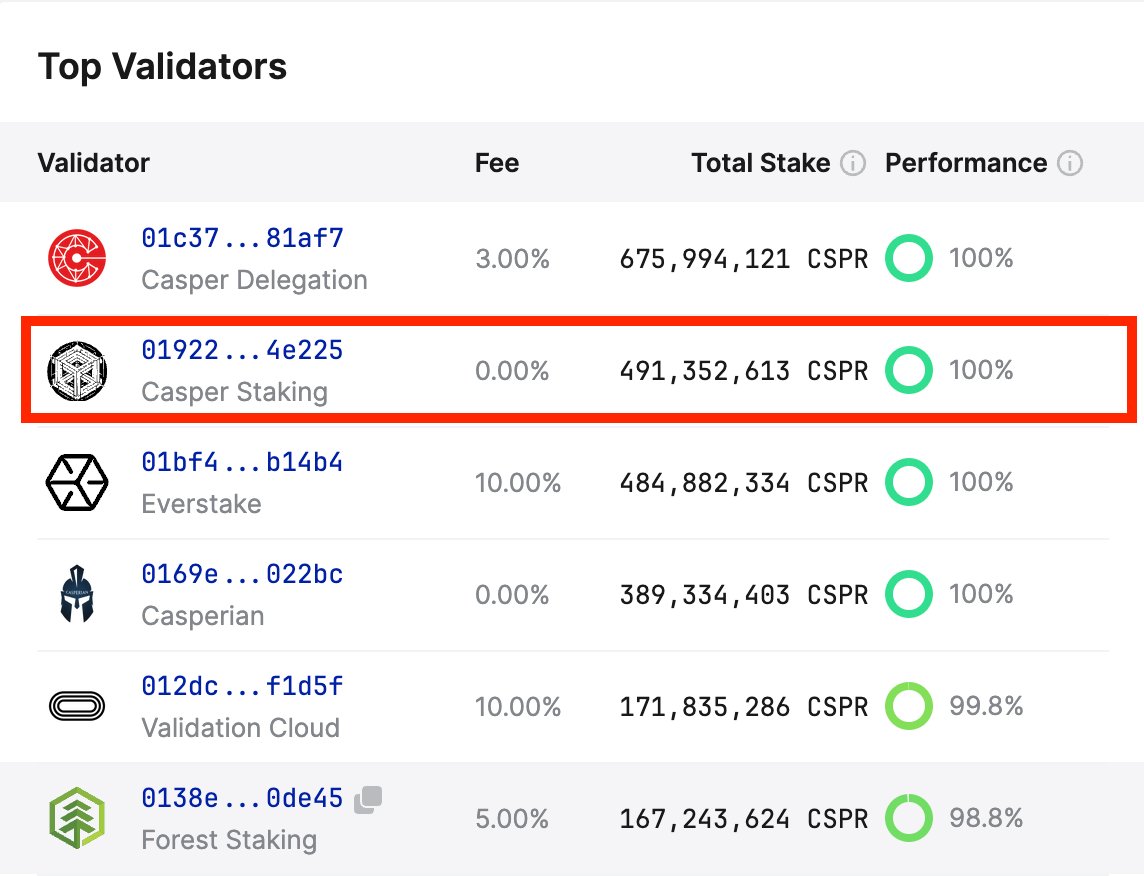Click the 171,835,286 CSPR stake value

point(743,707)
